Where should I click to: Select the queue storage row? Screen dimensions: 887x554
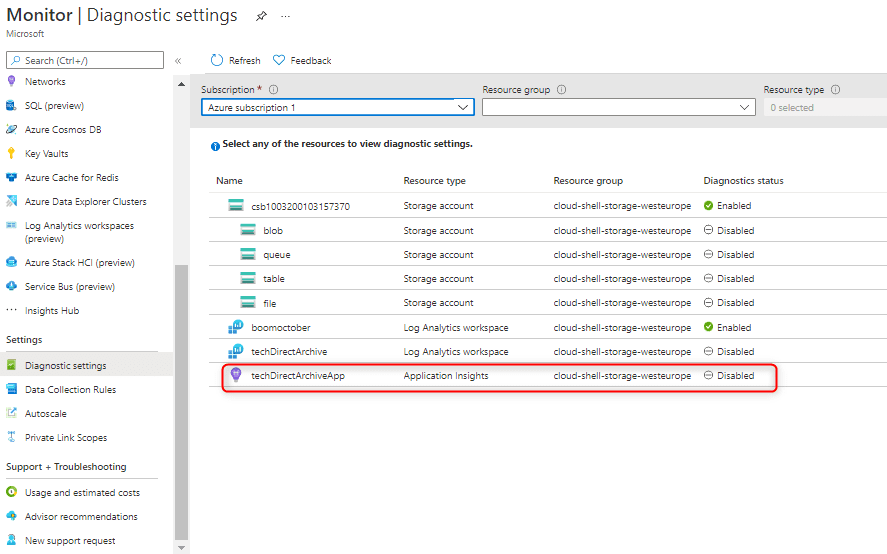548,254
